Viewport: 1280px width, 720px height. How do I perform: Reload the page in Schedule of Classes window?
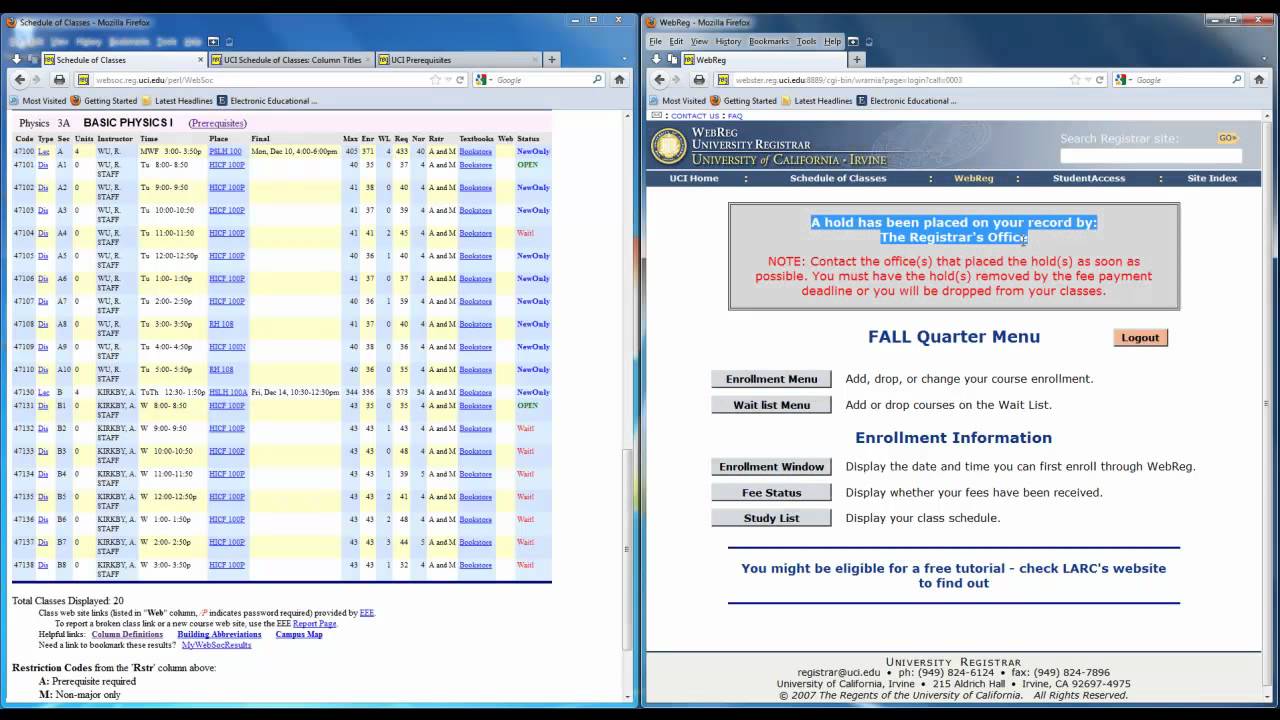[x=460, y=80]
